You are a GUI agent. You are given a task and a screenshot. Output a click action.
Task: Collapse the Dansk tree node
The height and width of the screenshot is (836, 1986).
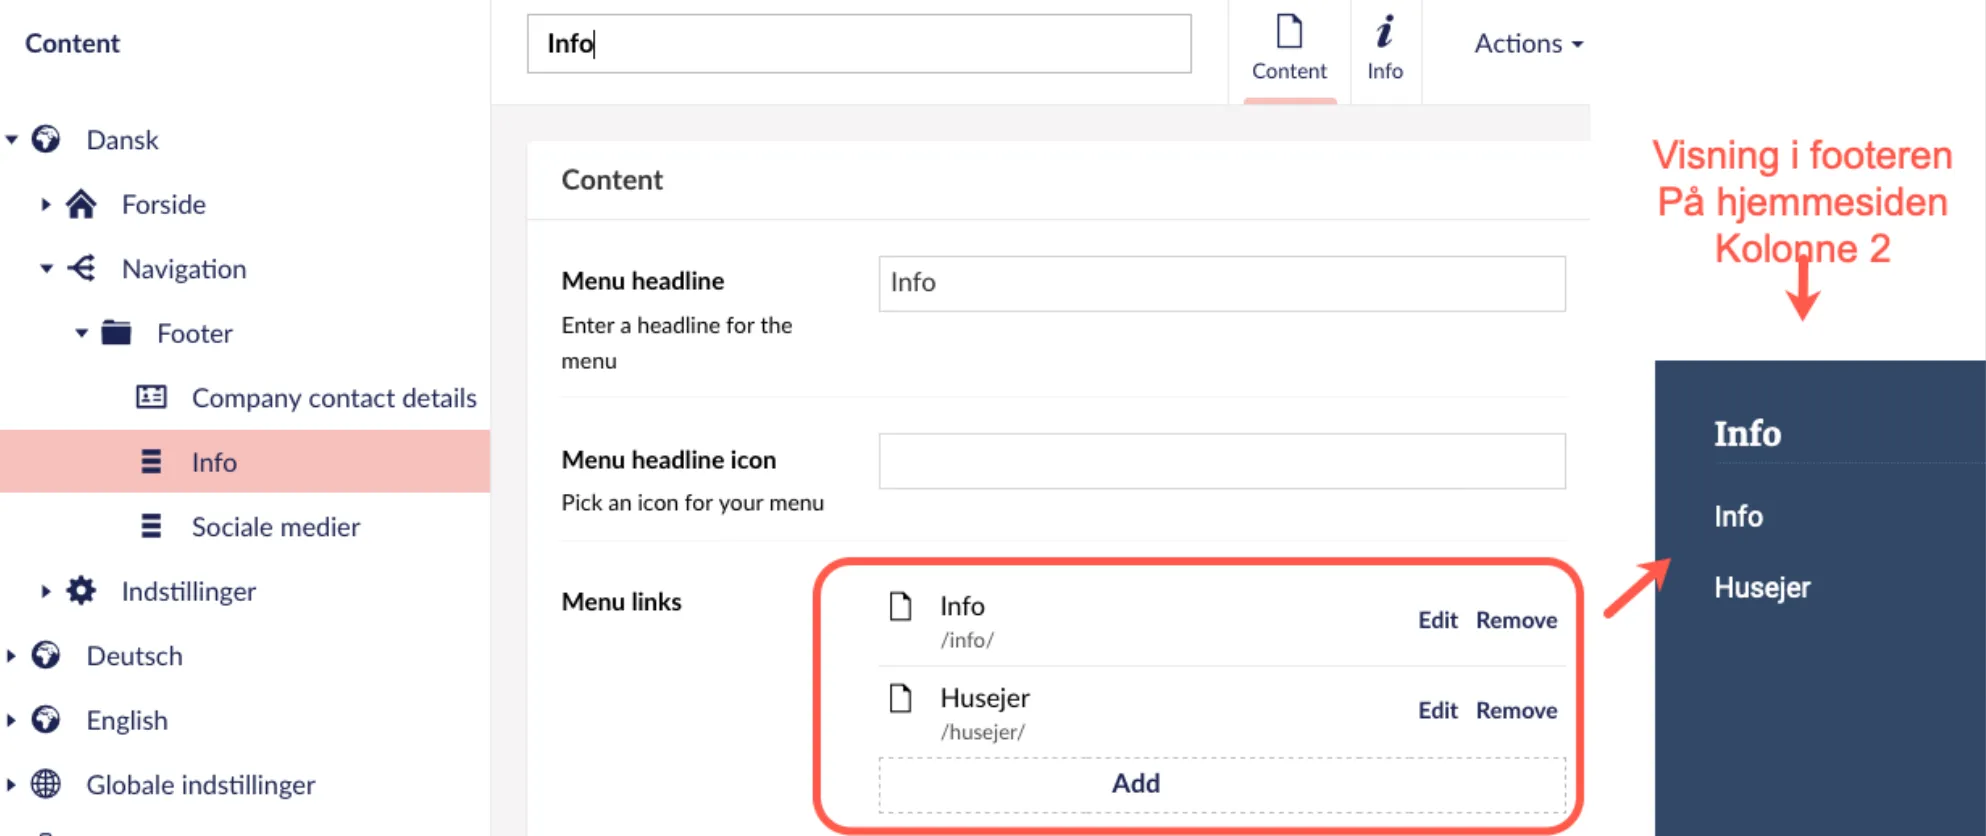tap(12, 140)
